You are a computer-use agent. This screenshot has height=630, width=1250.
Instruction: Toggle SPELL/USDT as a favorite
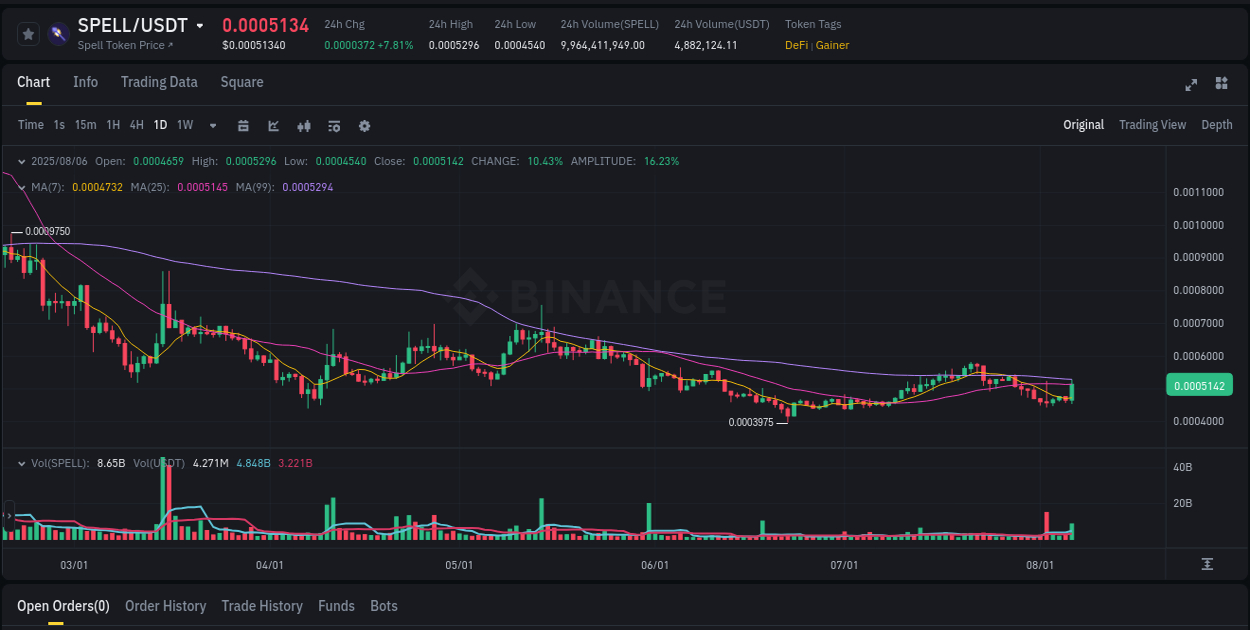coord(28,32)
